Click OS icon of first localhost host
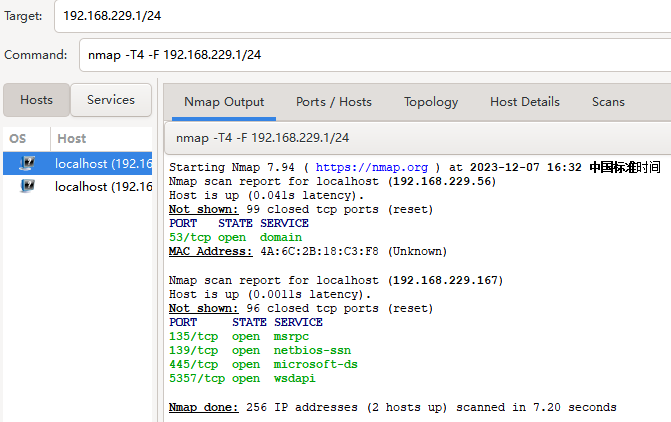 27,163
